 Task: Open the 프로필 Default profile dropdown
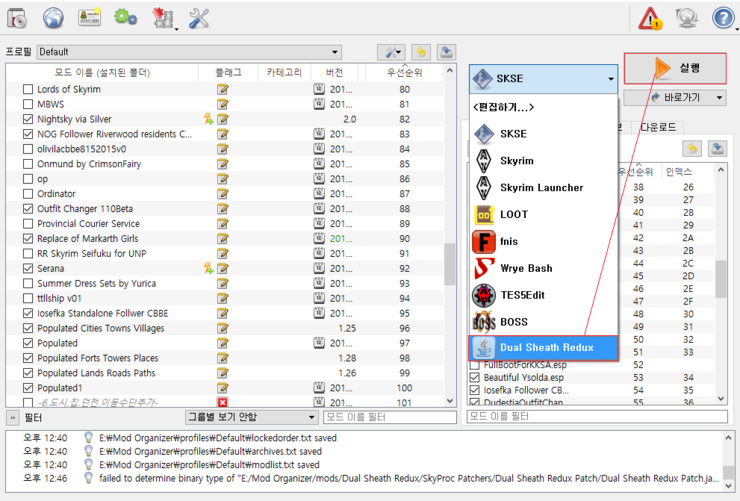pyautogui.click(x=189, y=52)
